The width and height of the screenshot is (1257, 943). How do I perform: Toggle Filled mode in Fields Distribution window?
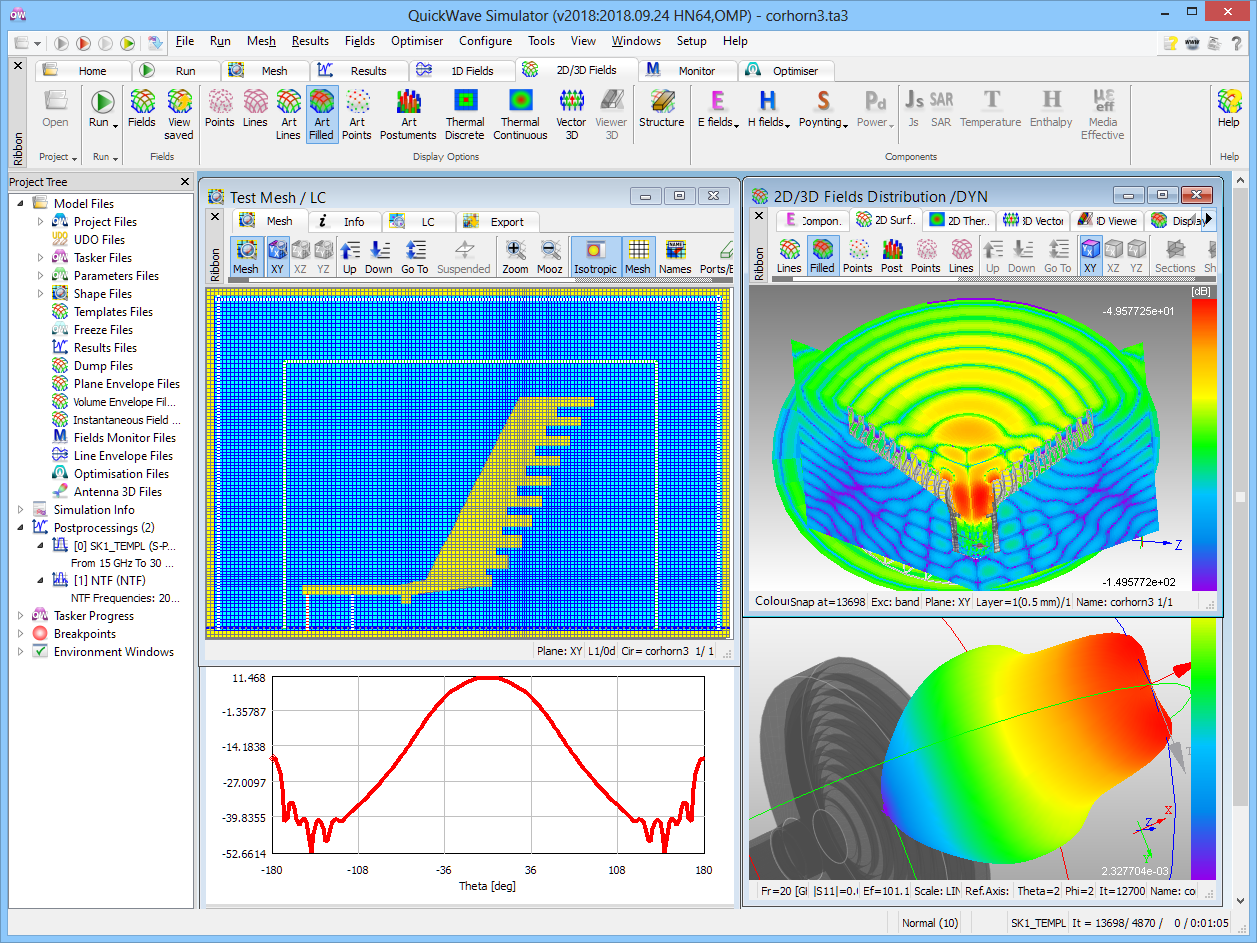[x=822, y=256]
